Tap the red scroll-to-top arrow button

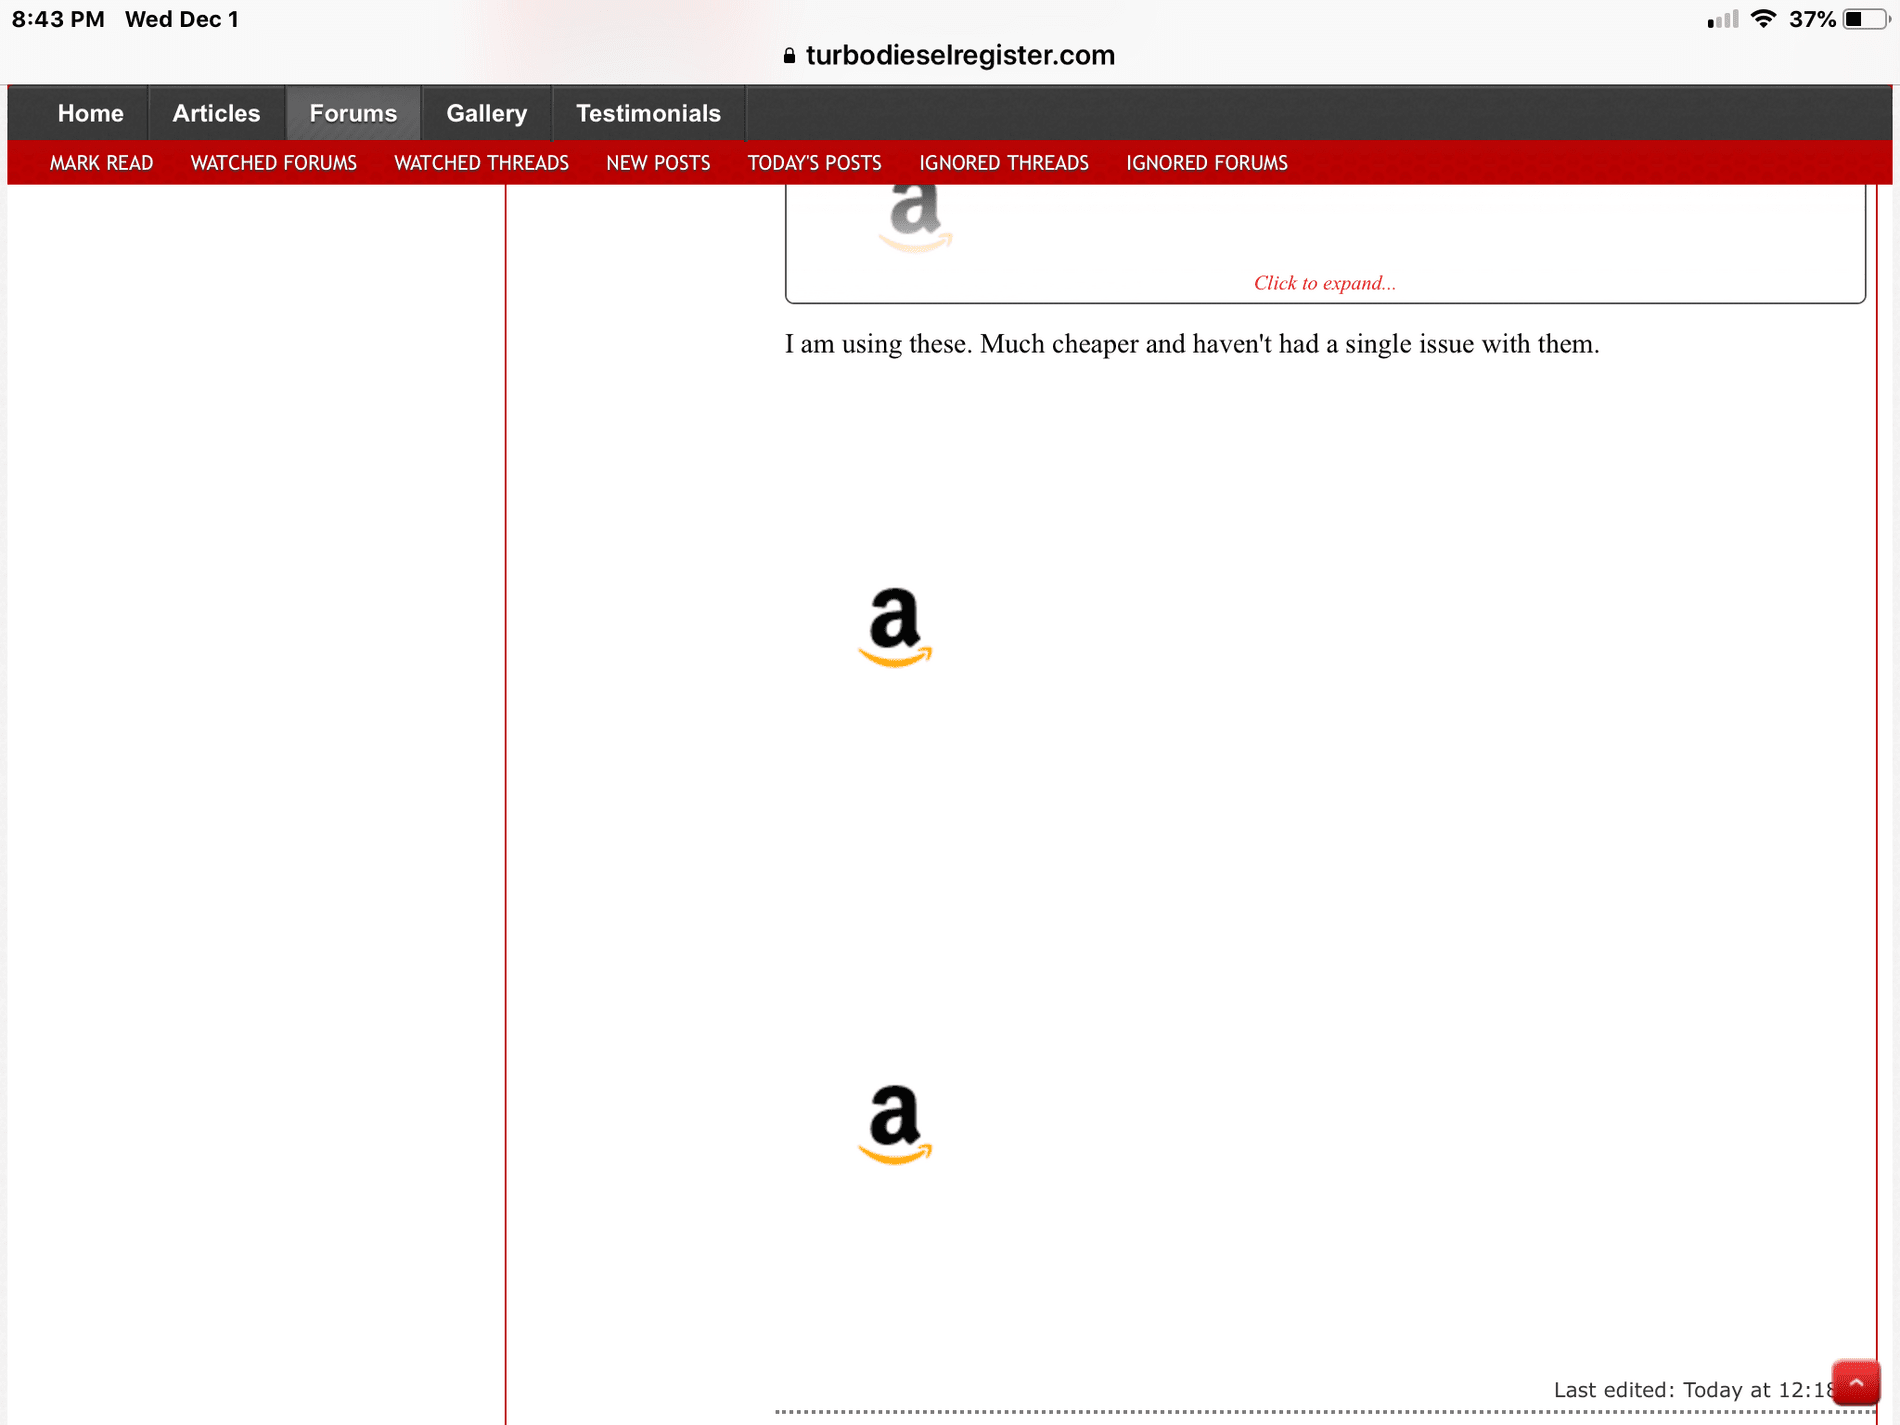pos(1855,1383)
